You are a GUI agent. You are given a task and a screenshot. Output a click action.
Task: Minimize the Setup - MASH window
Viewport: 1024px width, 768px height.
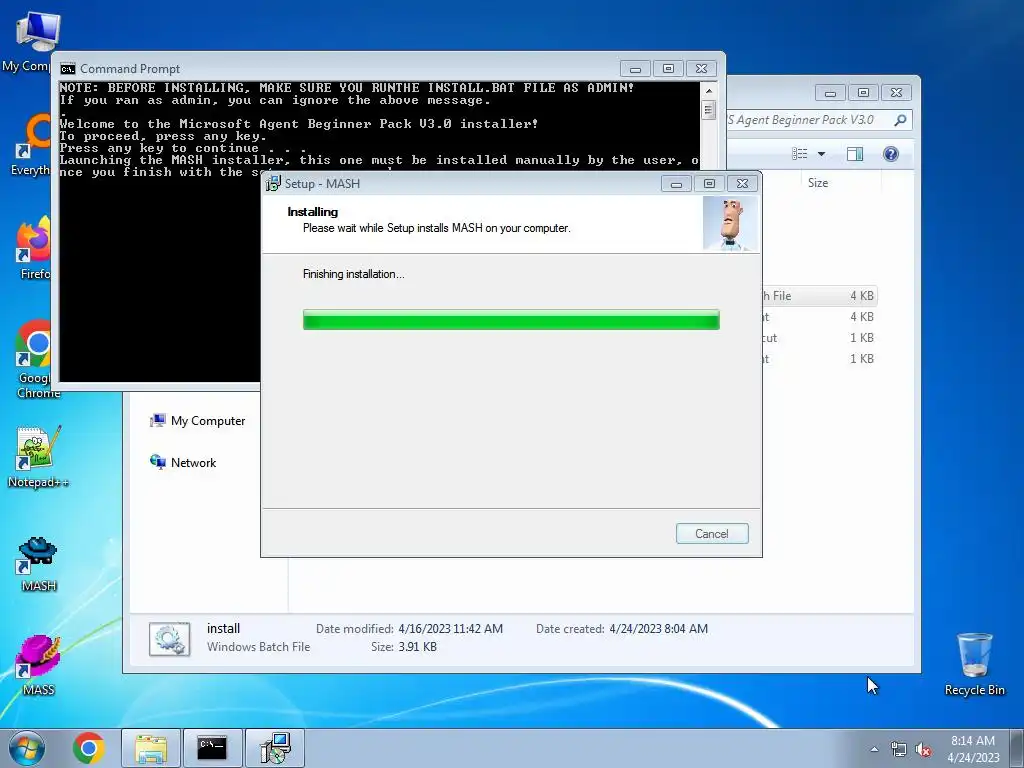pyautogui.click(x=676, y=184)
